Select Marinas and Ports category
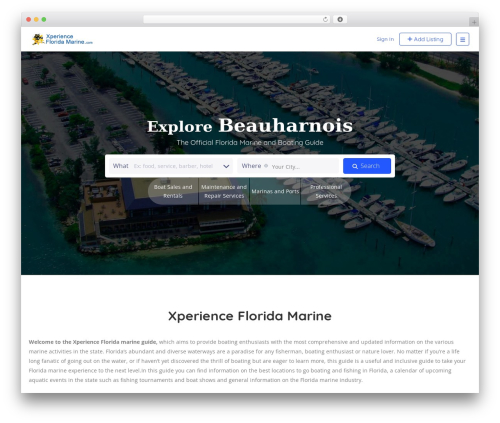 [x=275, y=191]
